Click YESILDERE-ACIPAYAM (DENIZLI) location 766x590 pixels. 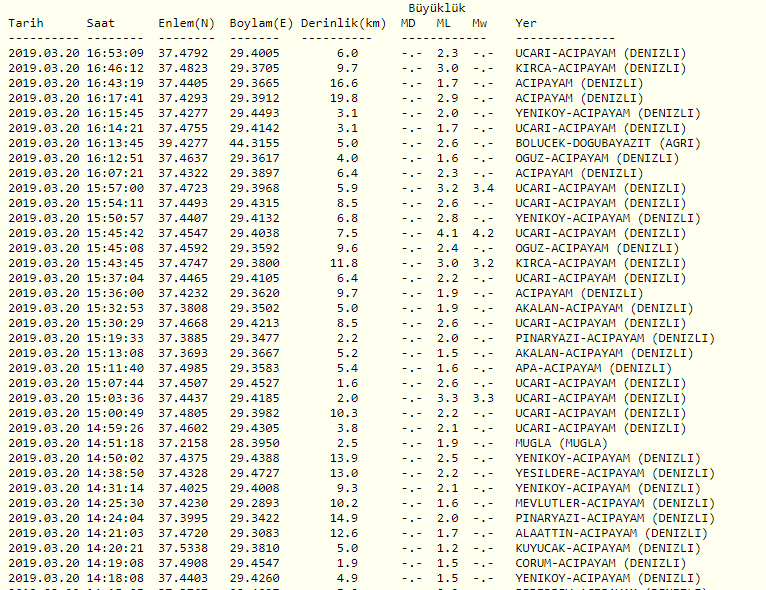click(615, 473)
